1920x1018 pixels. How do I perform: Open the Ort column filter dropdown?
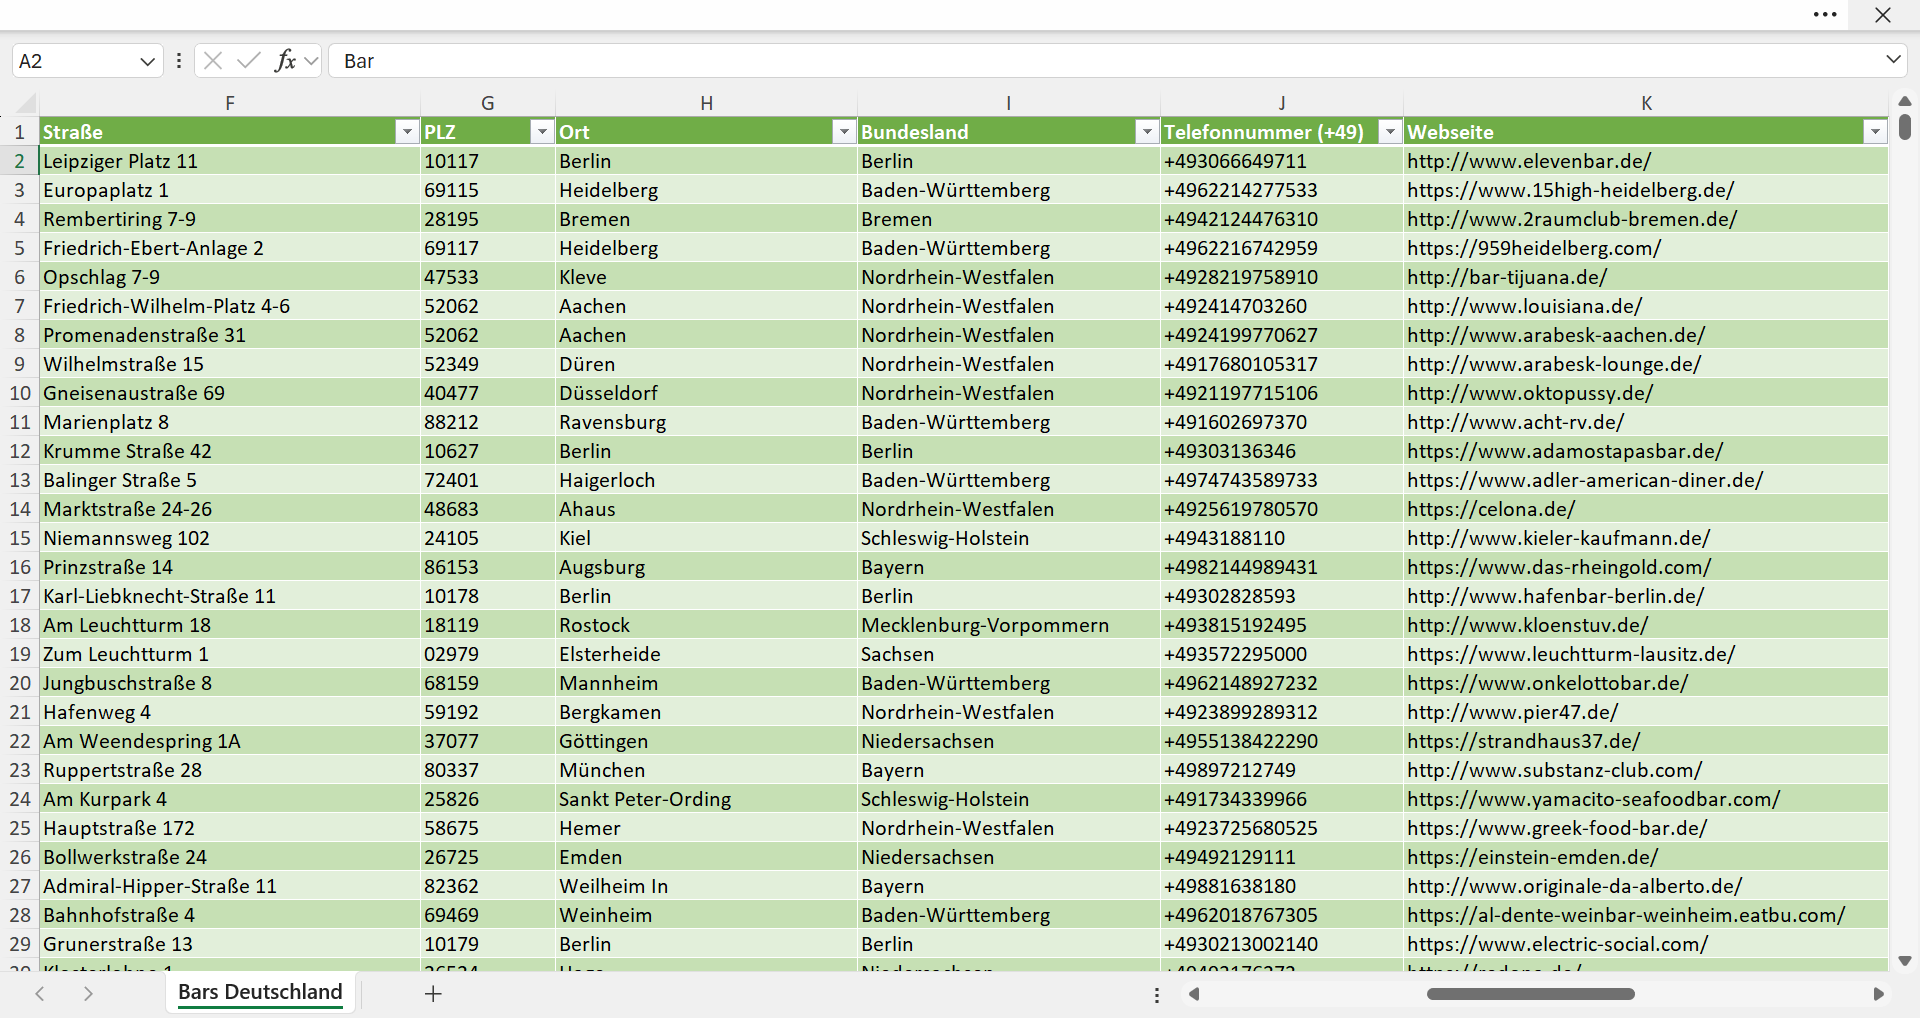844,132
